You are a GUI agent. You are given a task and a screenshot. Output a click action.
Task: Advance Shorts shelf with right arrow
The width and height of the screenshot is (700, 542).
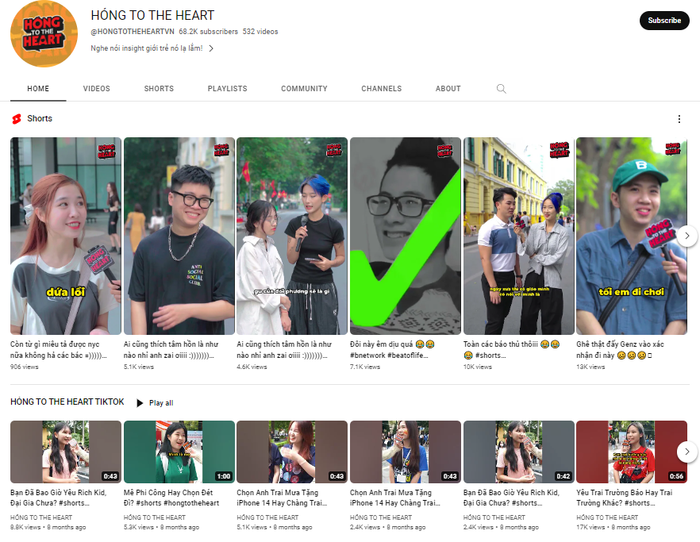pyautogui.click(x=687, y=235)
